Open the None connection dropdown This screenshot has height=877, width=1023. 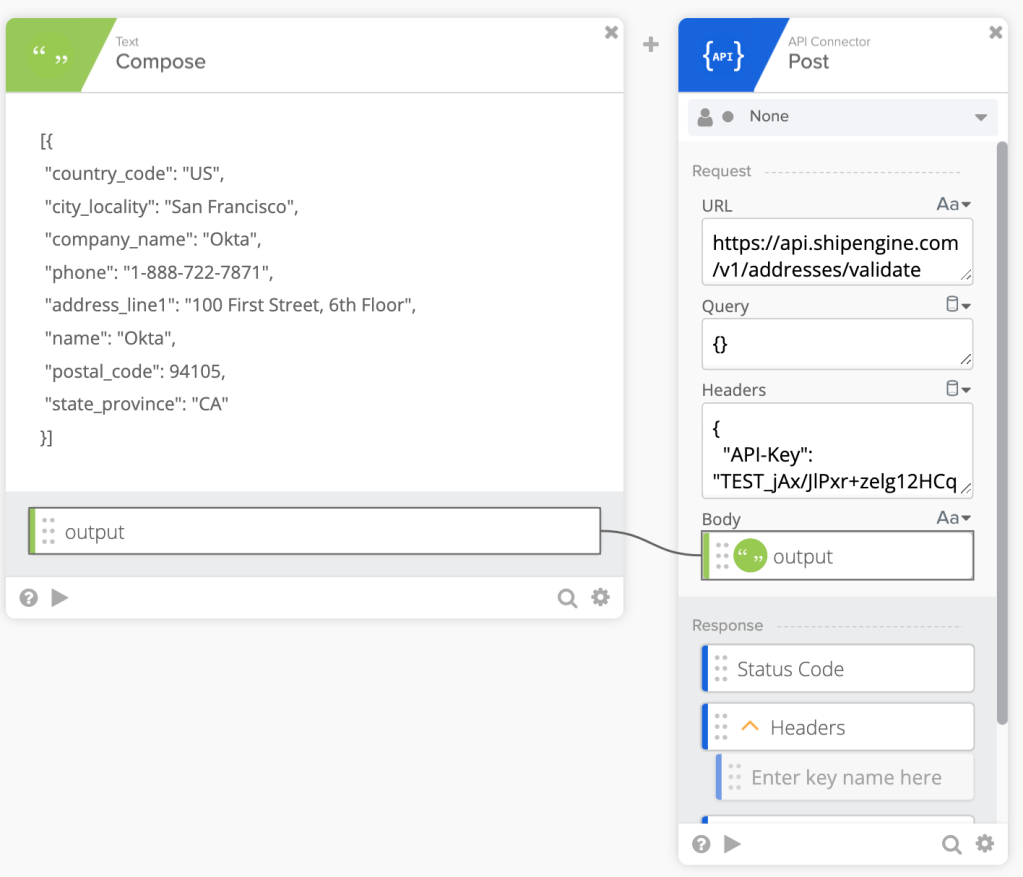point(842,117)
